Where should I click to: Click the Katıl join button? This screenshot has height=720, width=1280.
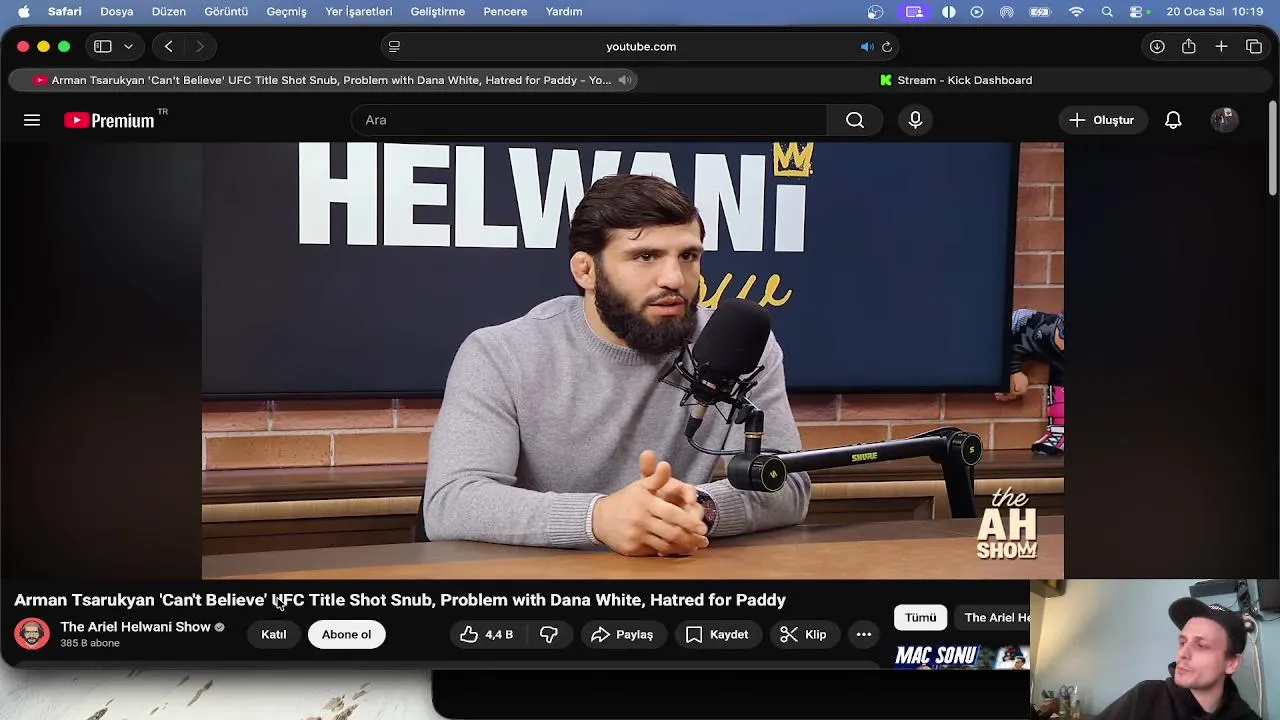(274, 634)
